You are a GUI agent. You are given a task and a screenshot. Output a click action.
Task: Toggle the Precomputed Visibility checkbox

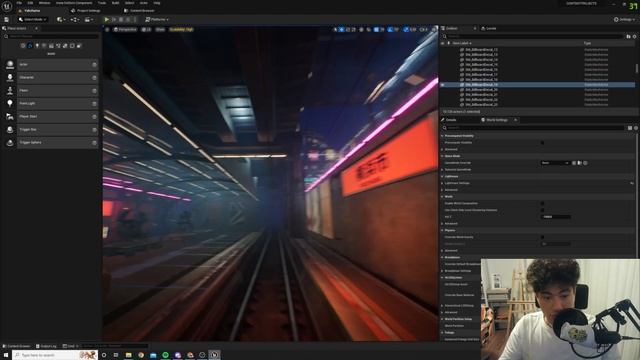[542, 143]
